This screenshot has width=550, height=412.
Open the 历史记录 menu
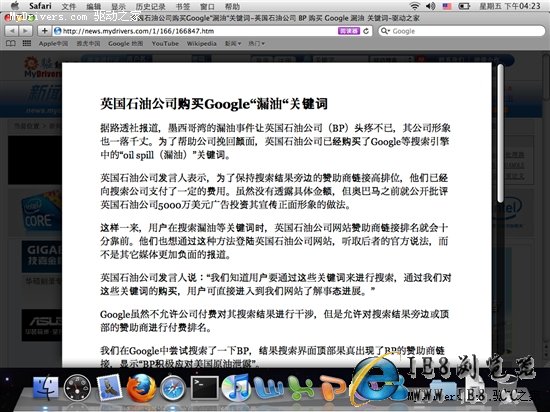pos(150,6)
